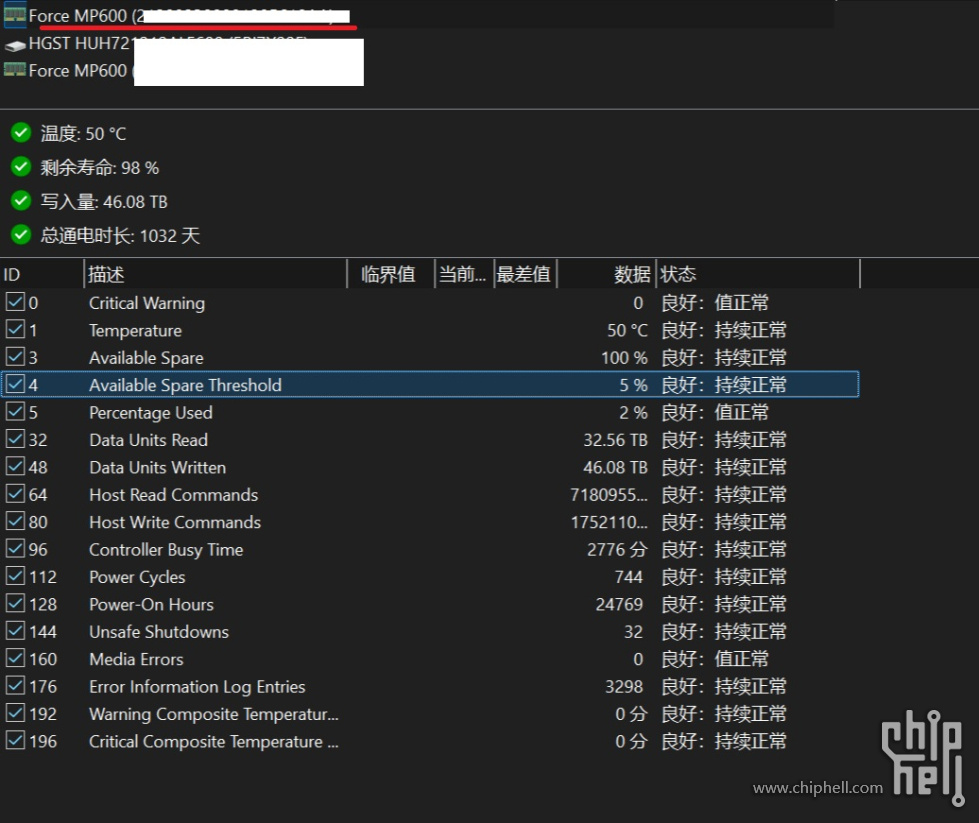979x823 pixels.
Task: Click the 46.08 TB value in the Data Units Written row
Action: [615, 468]
